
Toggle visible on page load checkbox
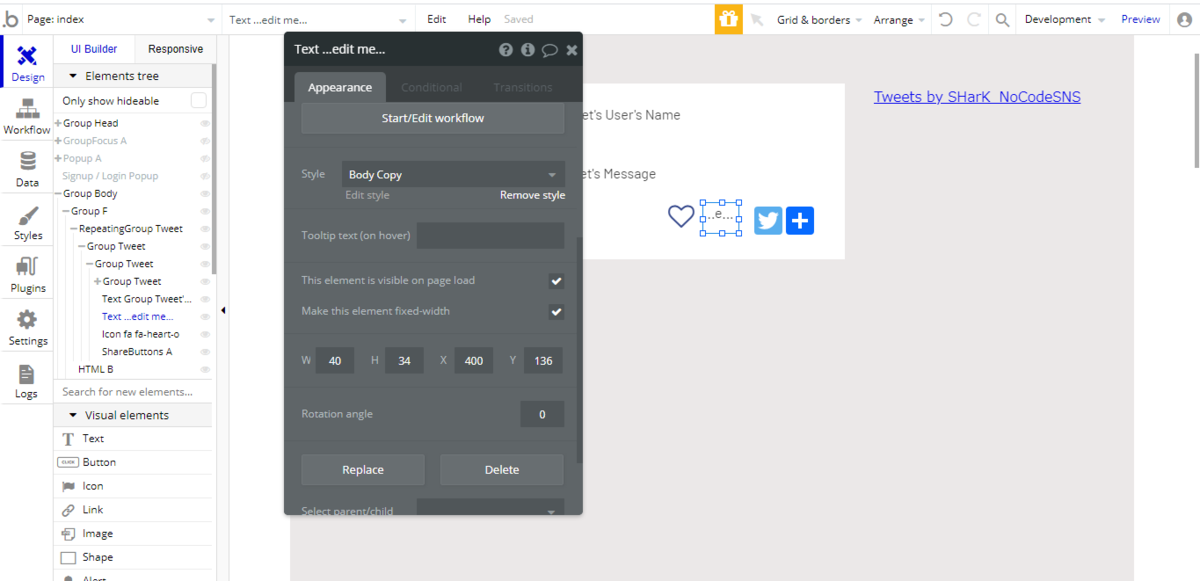point(556,281)
